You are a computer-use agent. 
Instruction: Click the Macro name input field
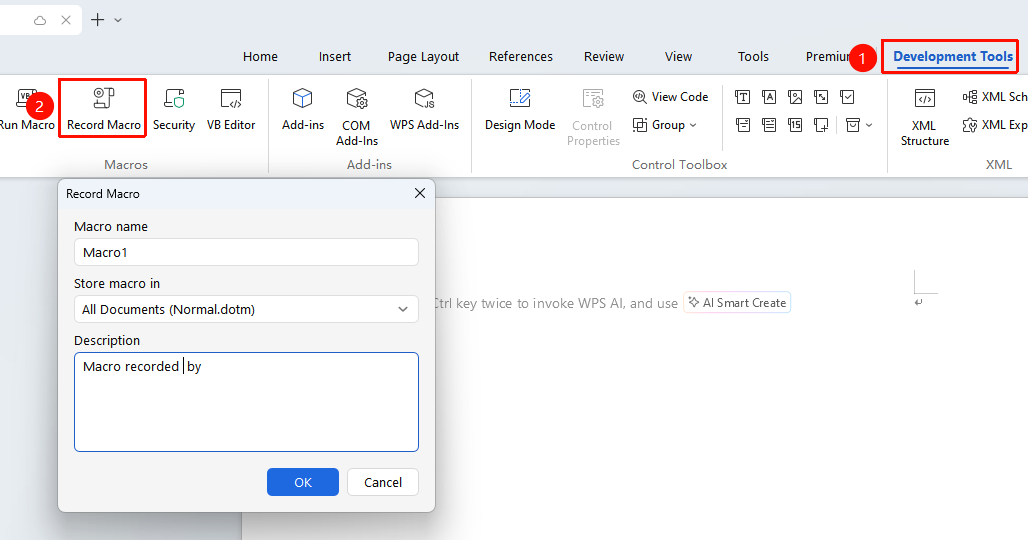(246, 252)
